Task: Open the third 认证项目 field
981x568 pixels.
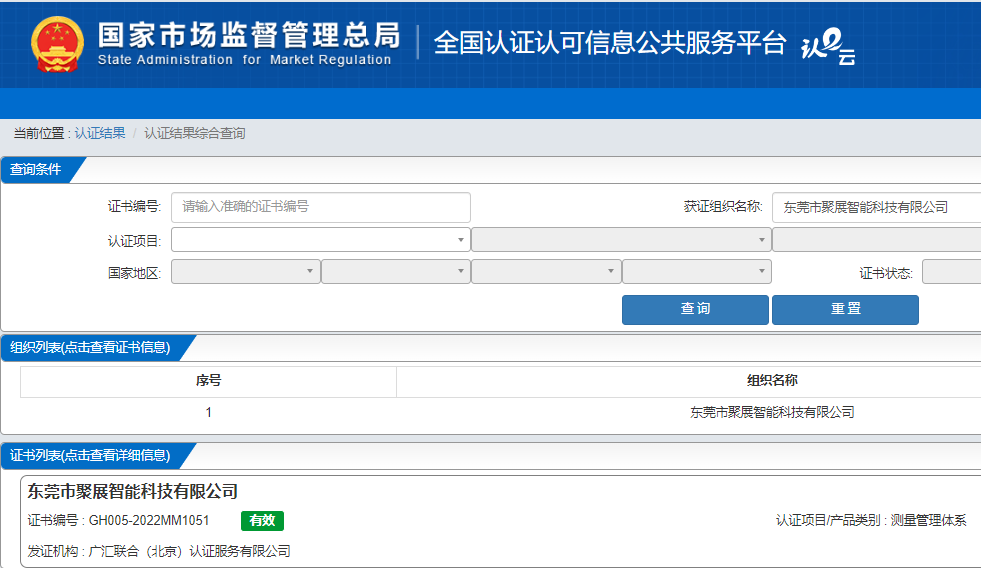Action: 877,240
